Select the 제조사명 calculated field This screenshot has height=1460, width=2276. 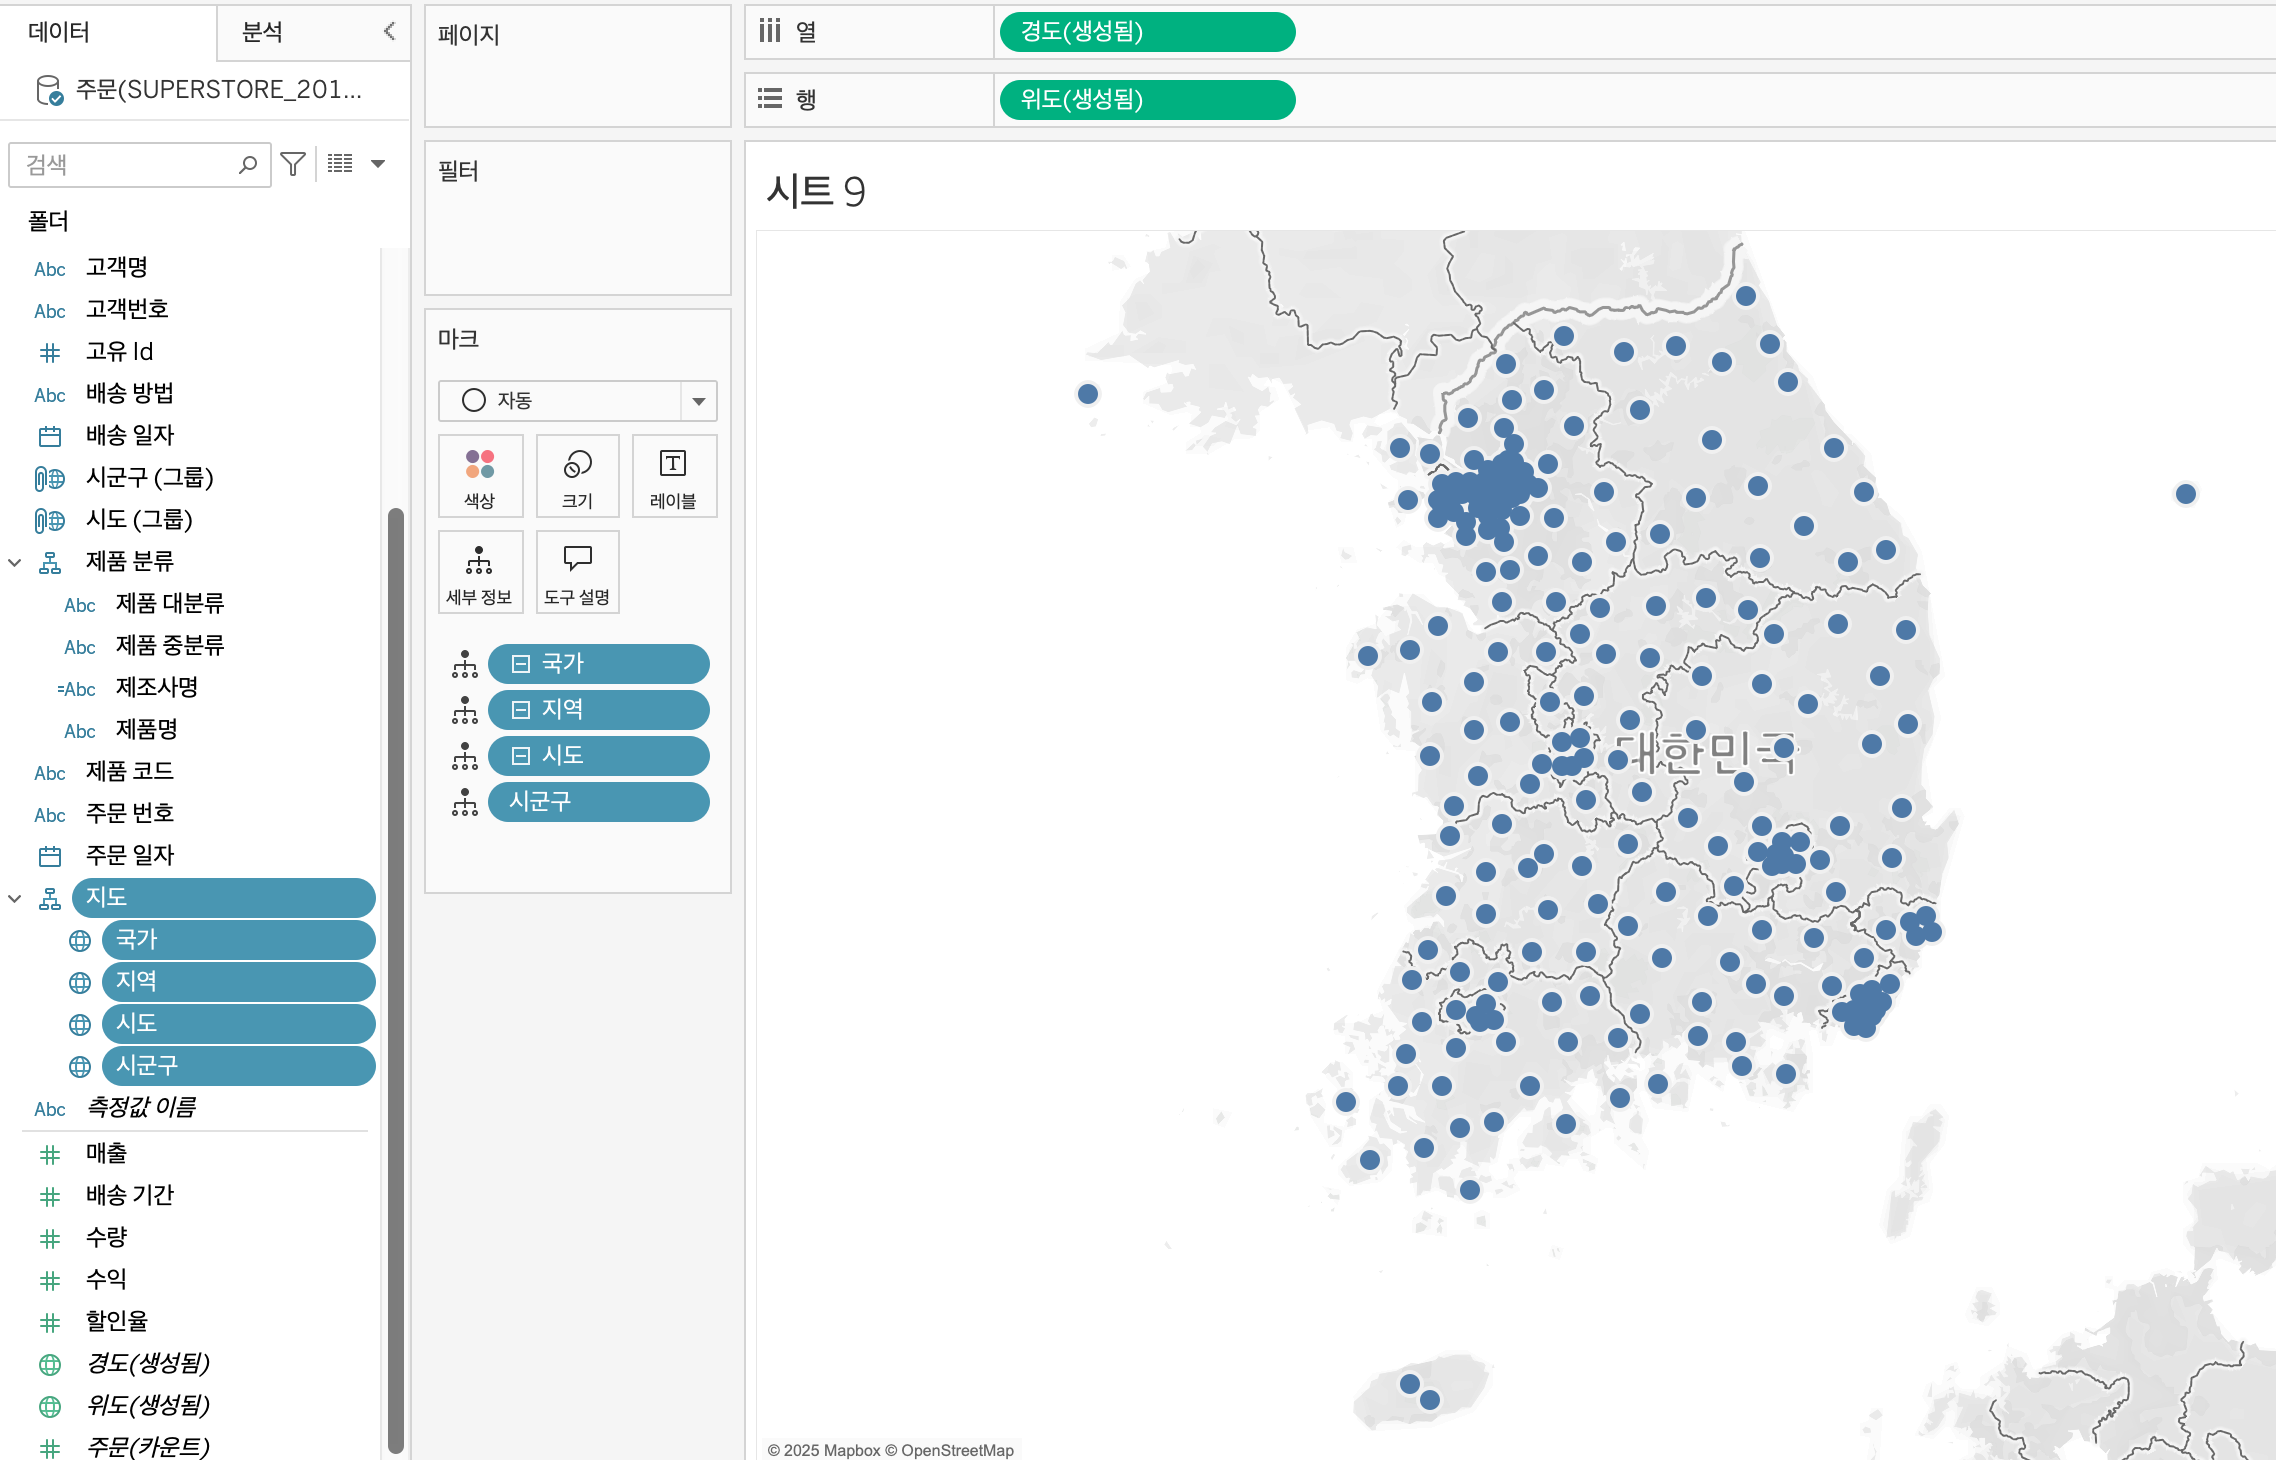coord(157,687)
